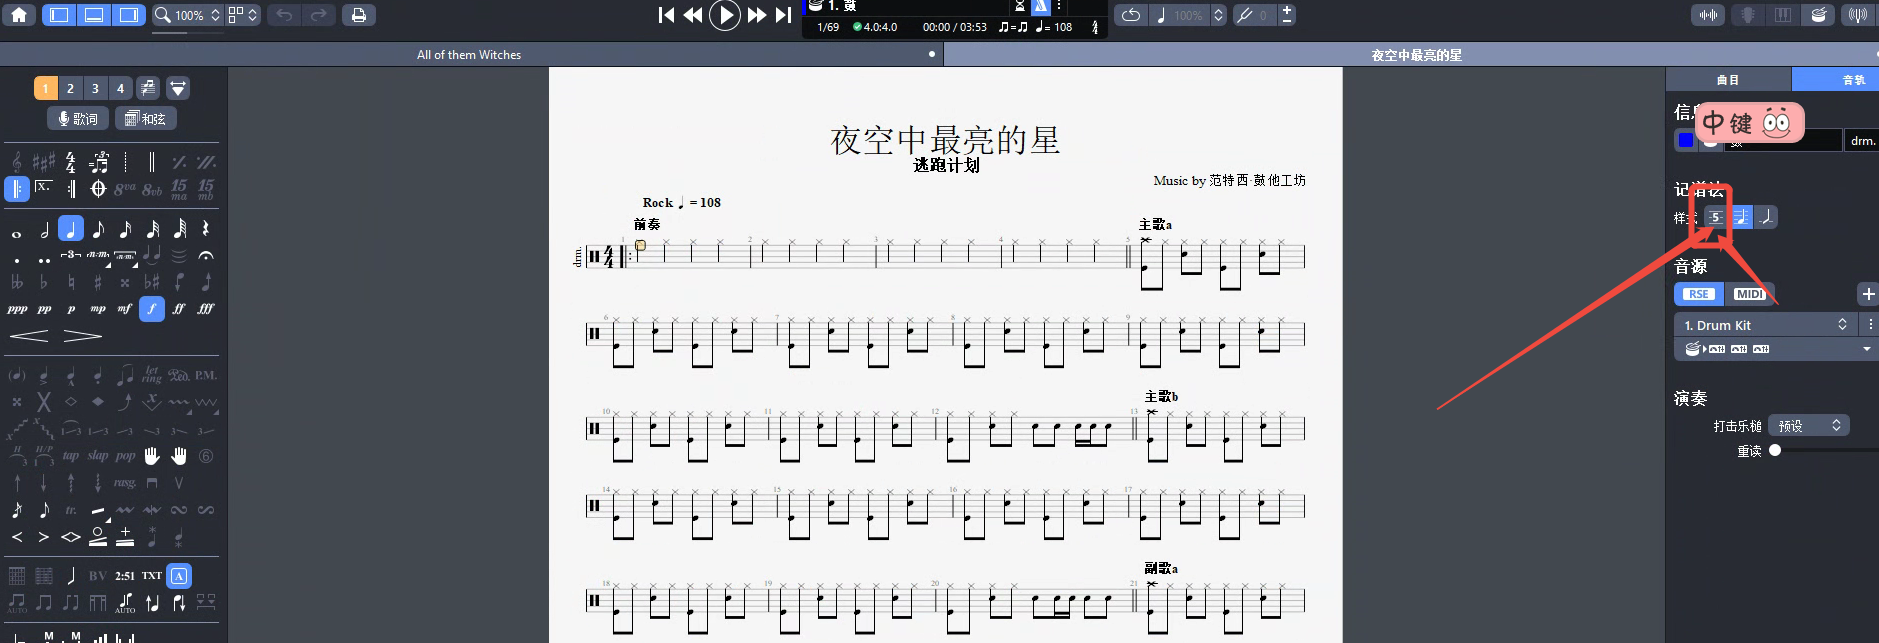Rewind to the previous bar

692,15
